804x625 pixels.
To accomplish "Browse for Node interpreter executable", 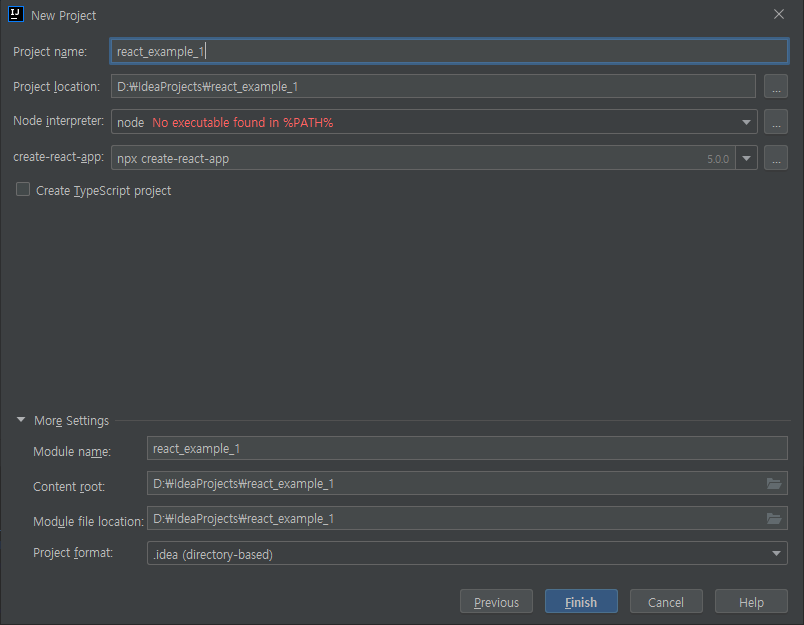I will 776,122.
